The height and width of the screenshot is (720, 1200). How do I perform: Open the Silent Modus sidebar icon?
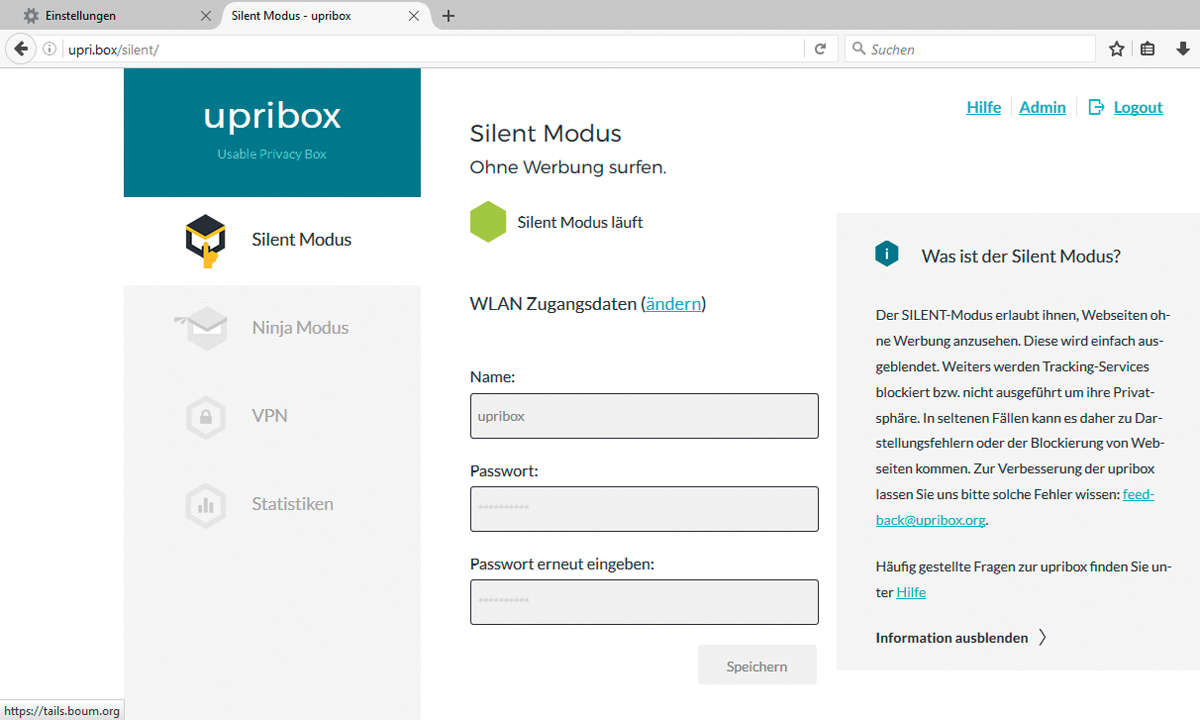[x=206, y=240]
